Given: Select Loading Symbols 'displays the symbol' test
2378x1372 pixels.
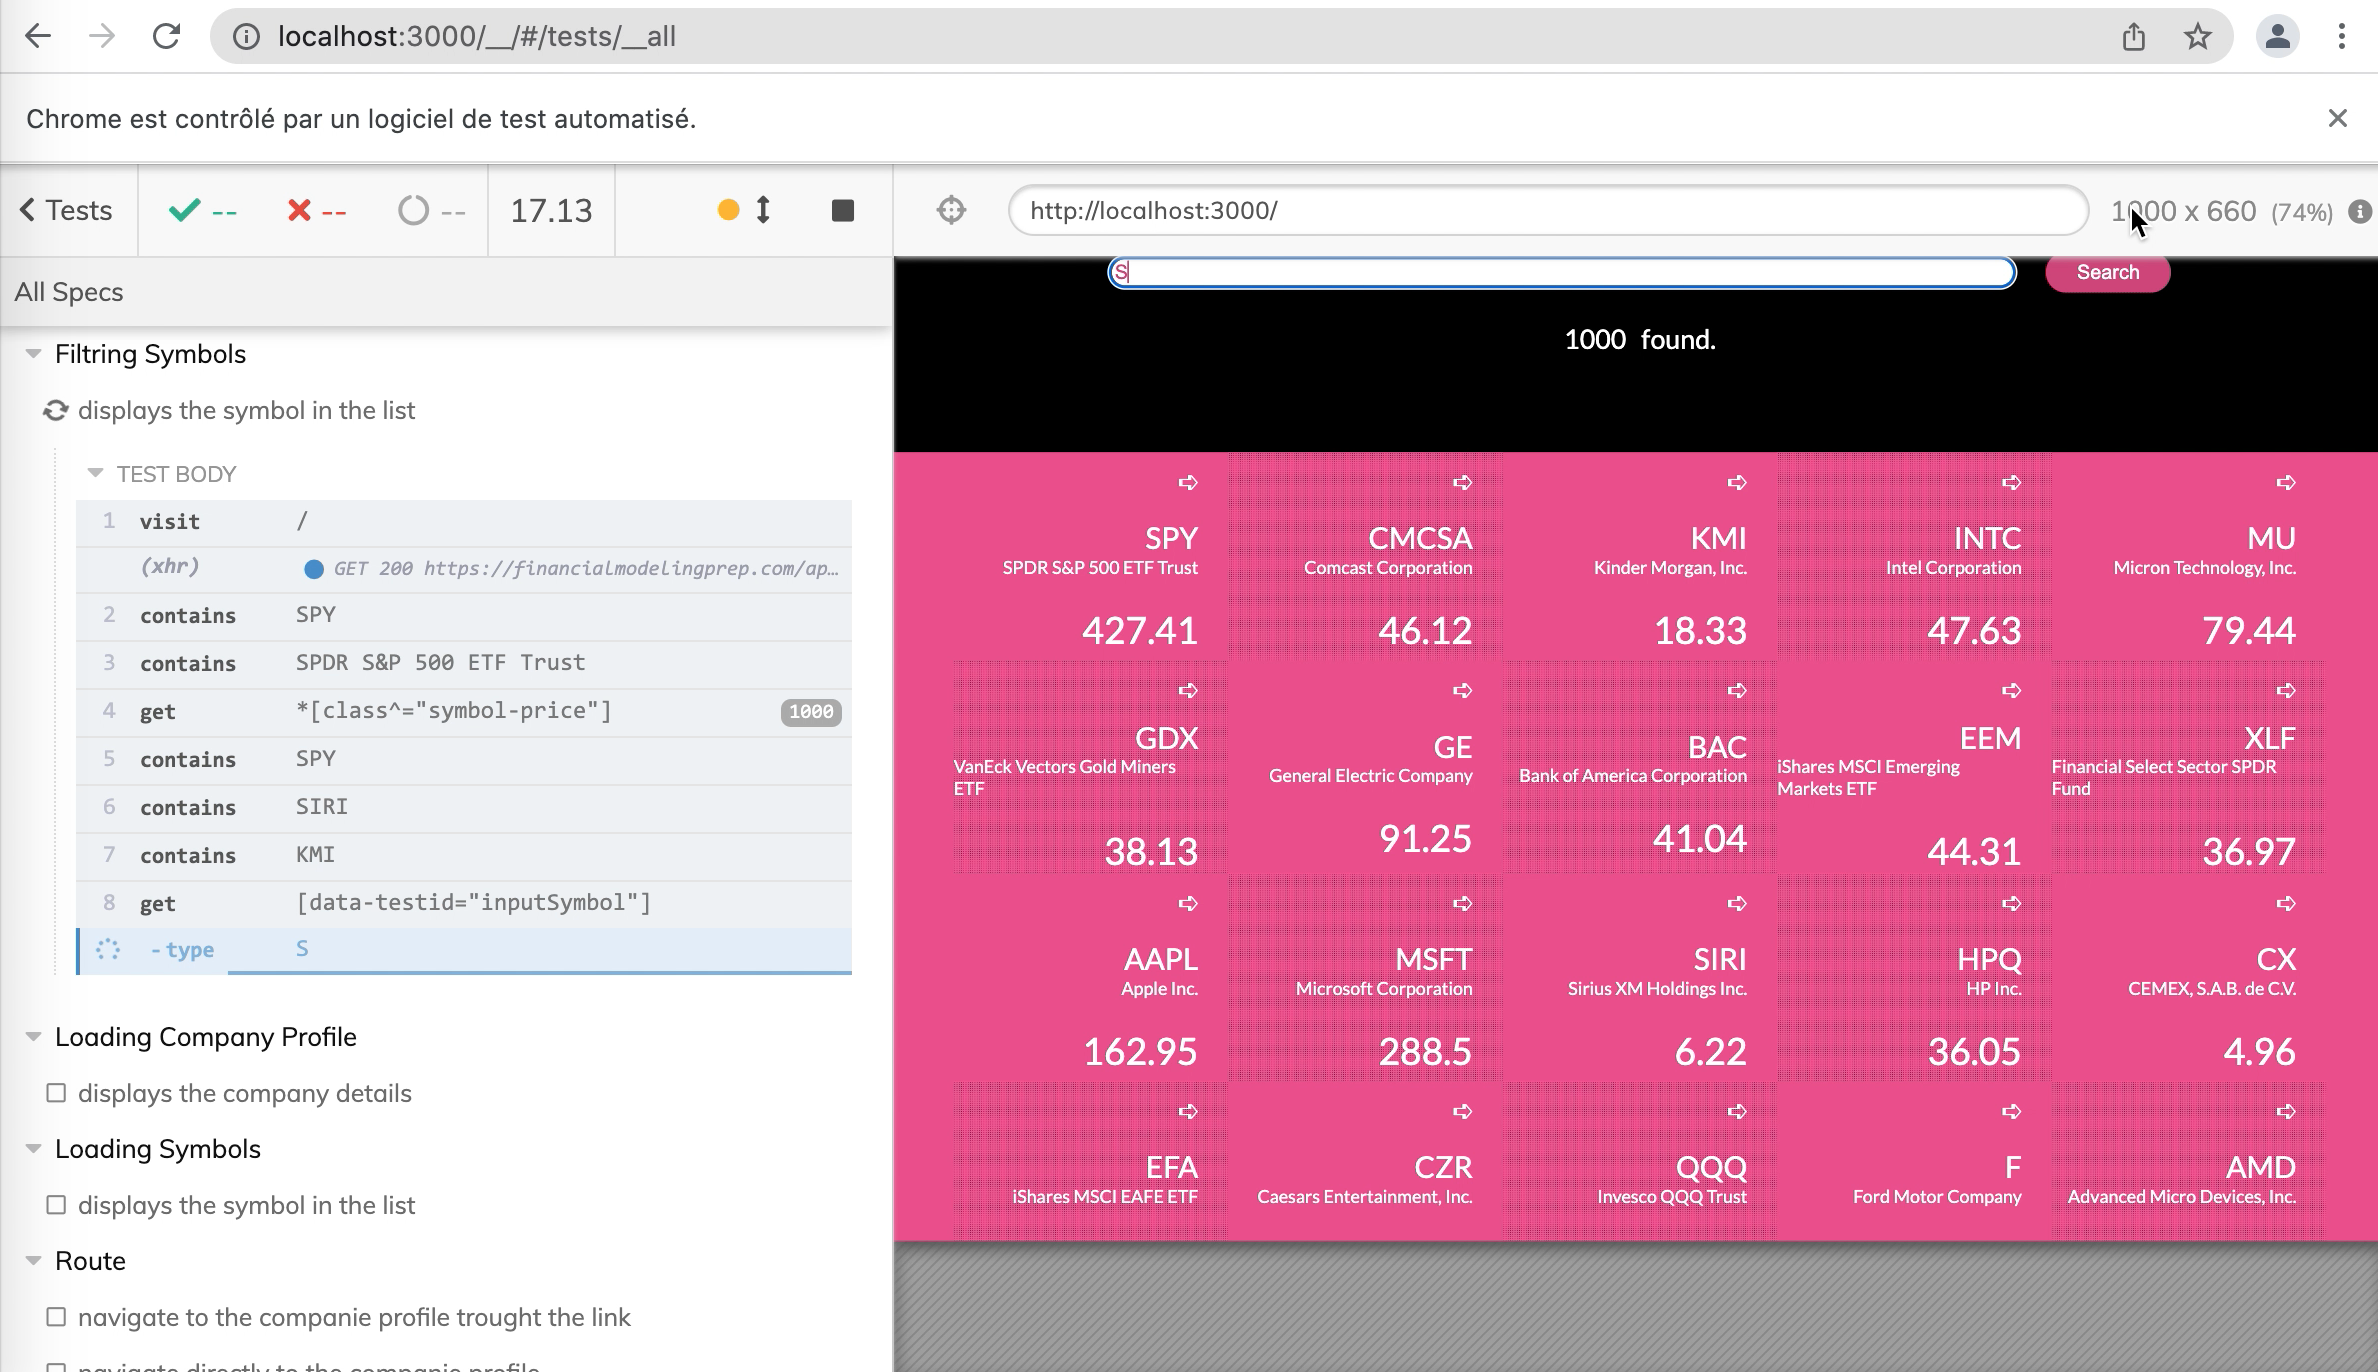Looking at the screenshot, I should click(245, 1205).
